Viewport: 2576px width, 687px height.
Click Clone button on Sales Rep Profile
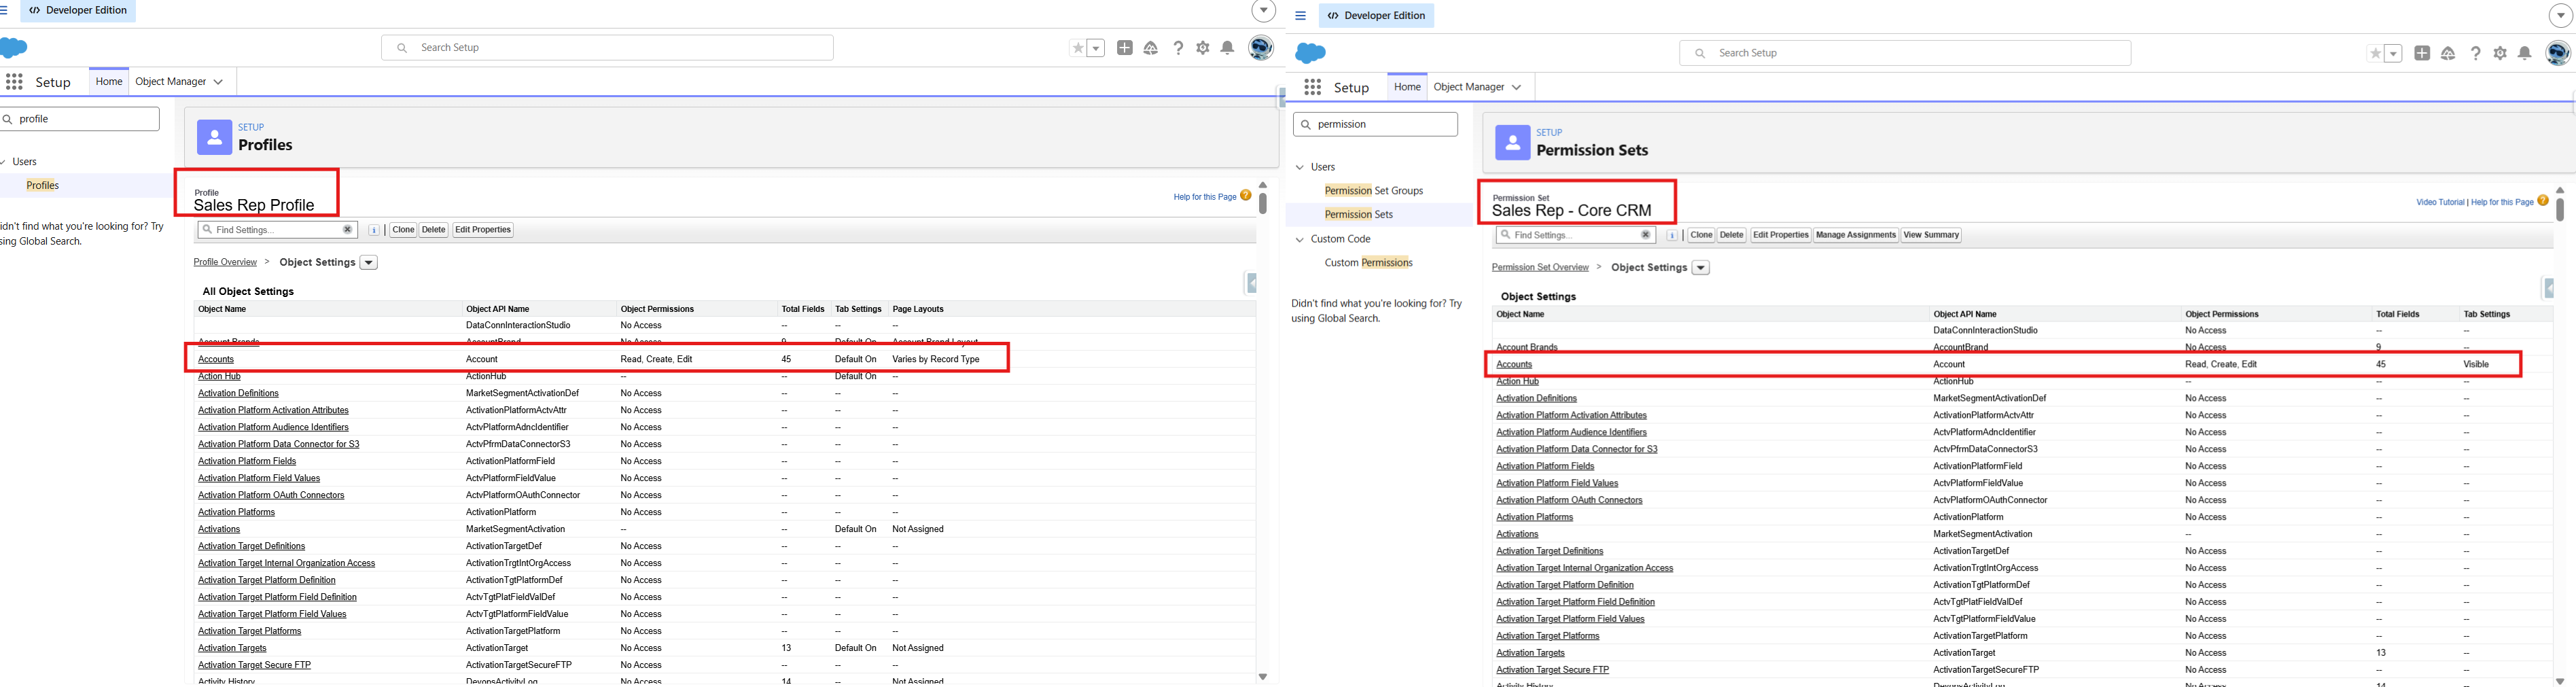[403, 230]
